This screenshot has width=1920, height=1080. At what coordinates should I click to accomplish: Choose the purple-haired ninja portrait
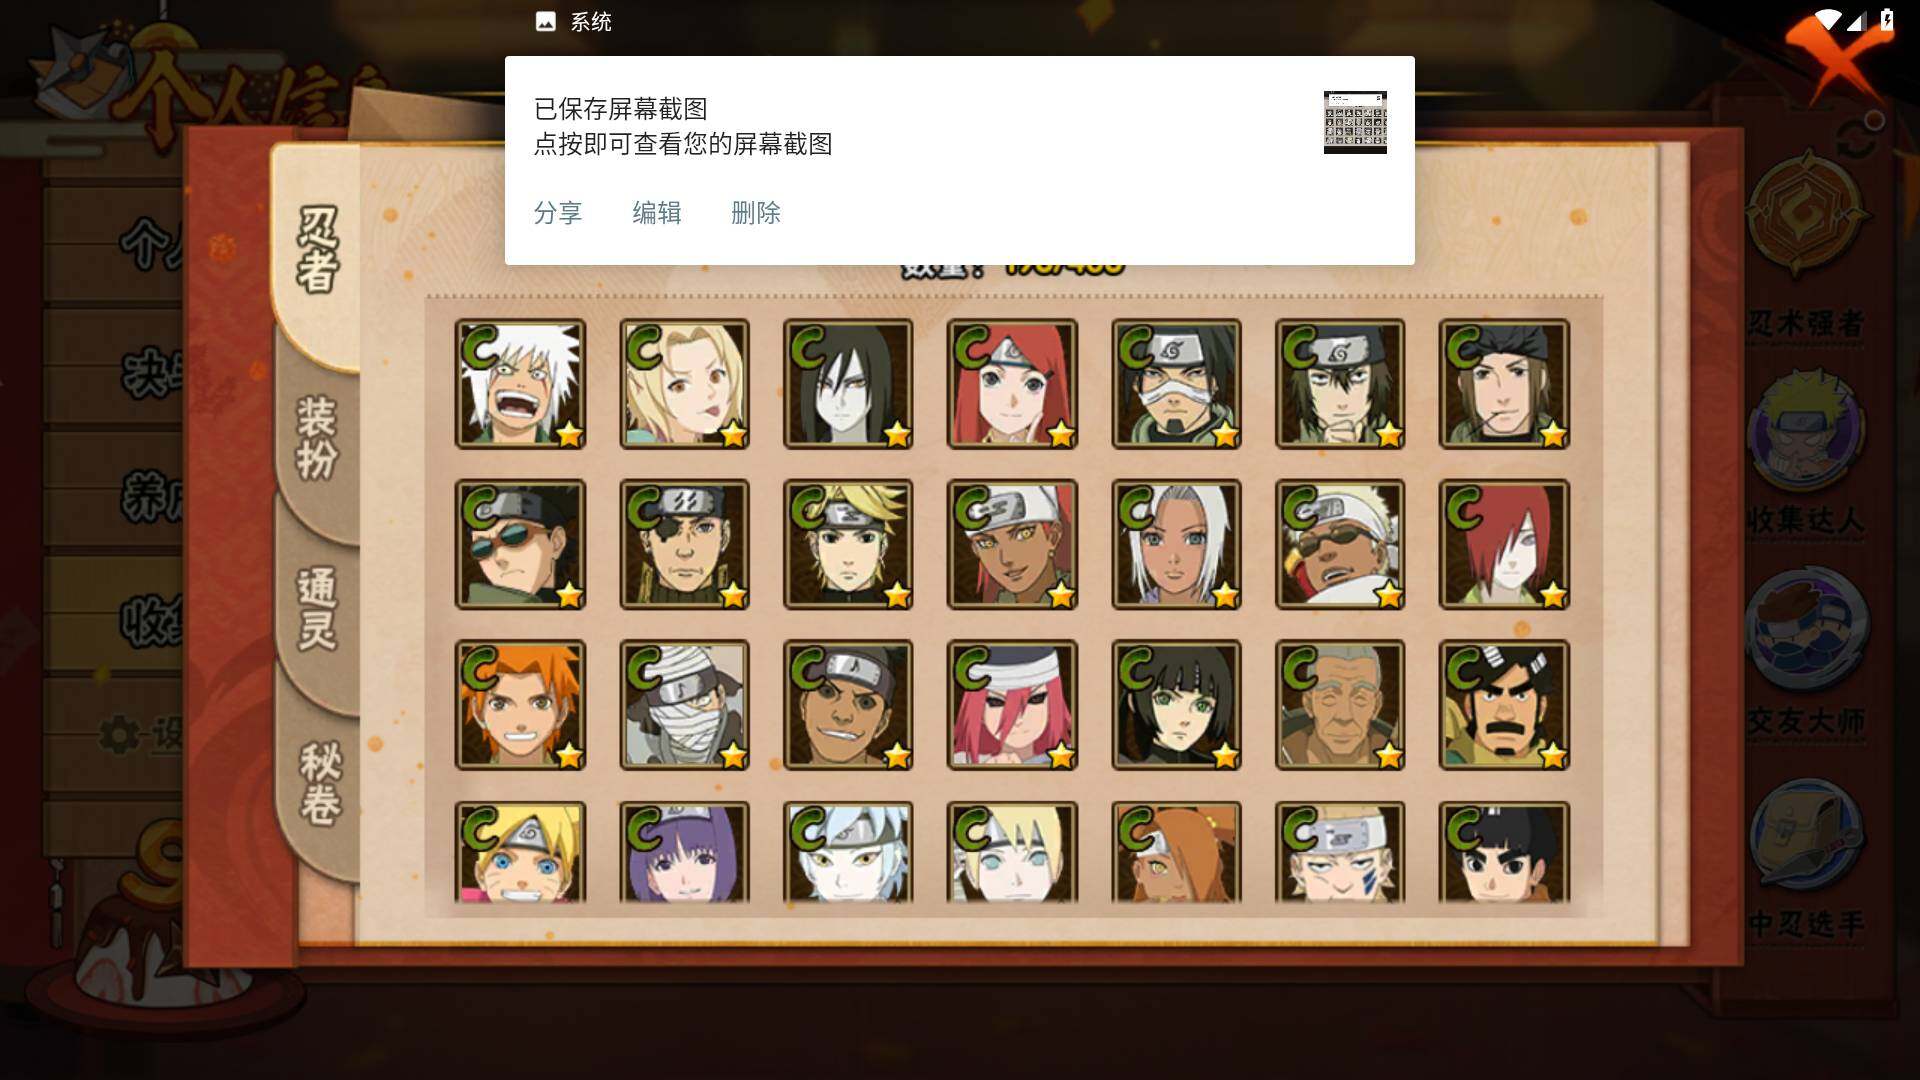684,852
